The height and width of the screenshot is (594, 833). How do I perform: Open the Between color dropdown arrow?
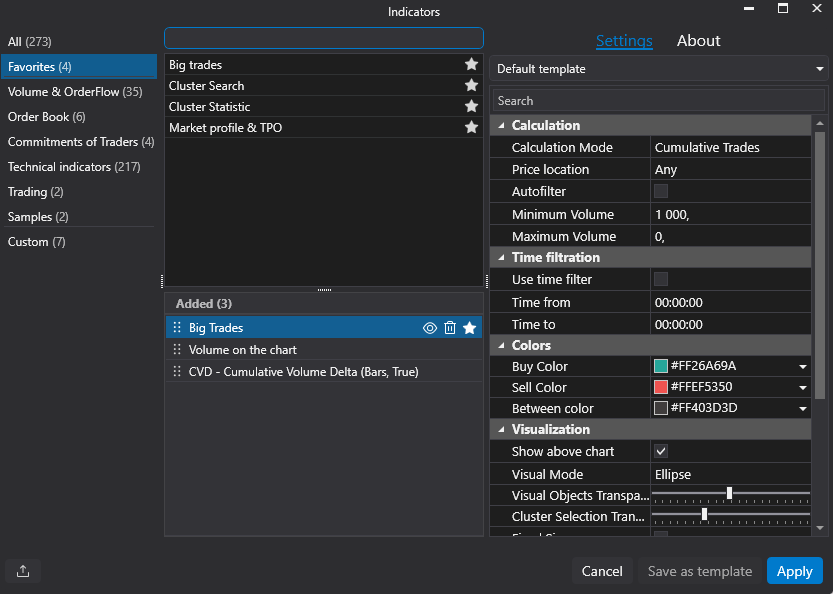(x=803, y=409)
